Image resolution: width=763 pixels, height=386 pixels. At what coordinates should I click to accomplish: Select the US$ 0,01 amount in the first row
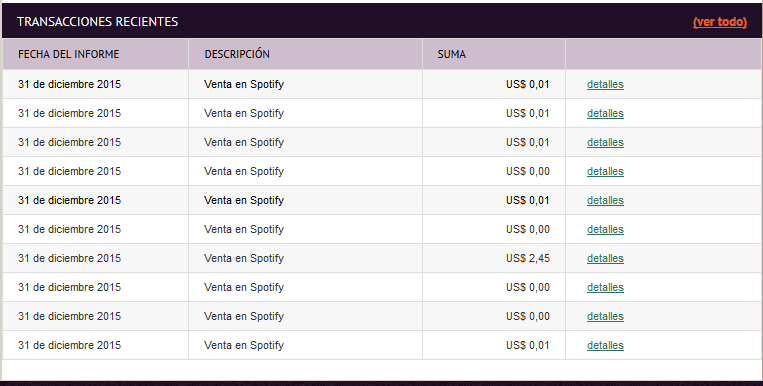(x=527, y=84)
